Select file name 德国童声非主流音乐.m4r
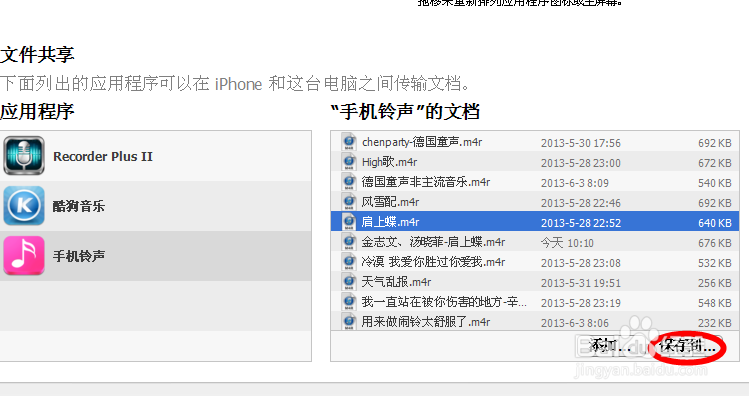Screen dimensions: 749x396 pos(426,182)
